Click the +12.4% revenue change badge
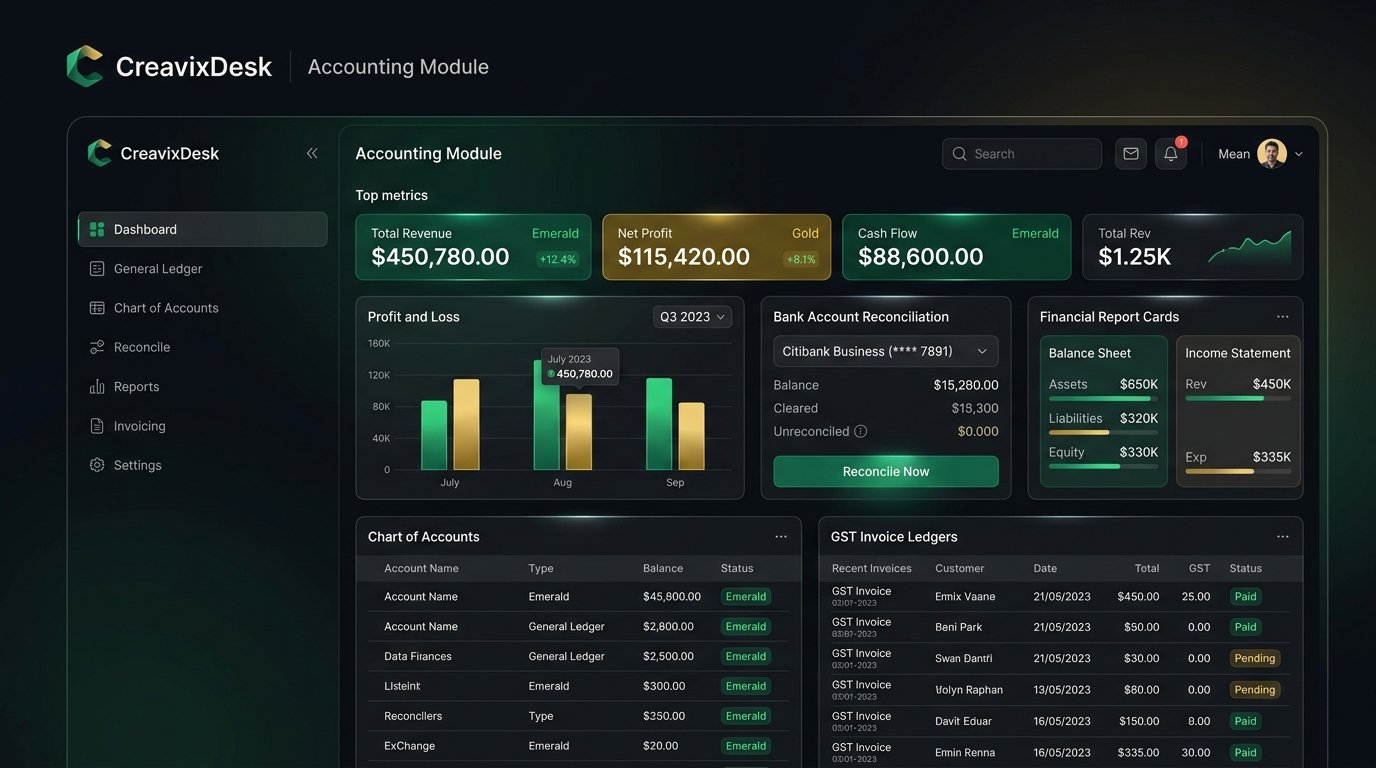 (x=557, y=259)
